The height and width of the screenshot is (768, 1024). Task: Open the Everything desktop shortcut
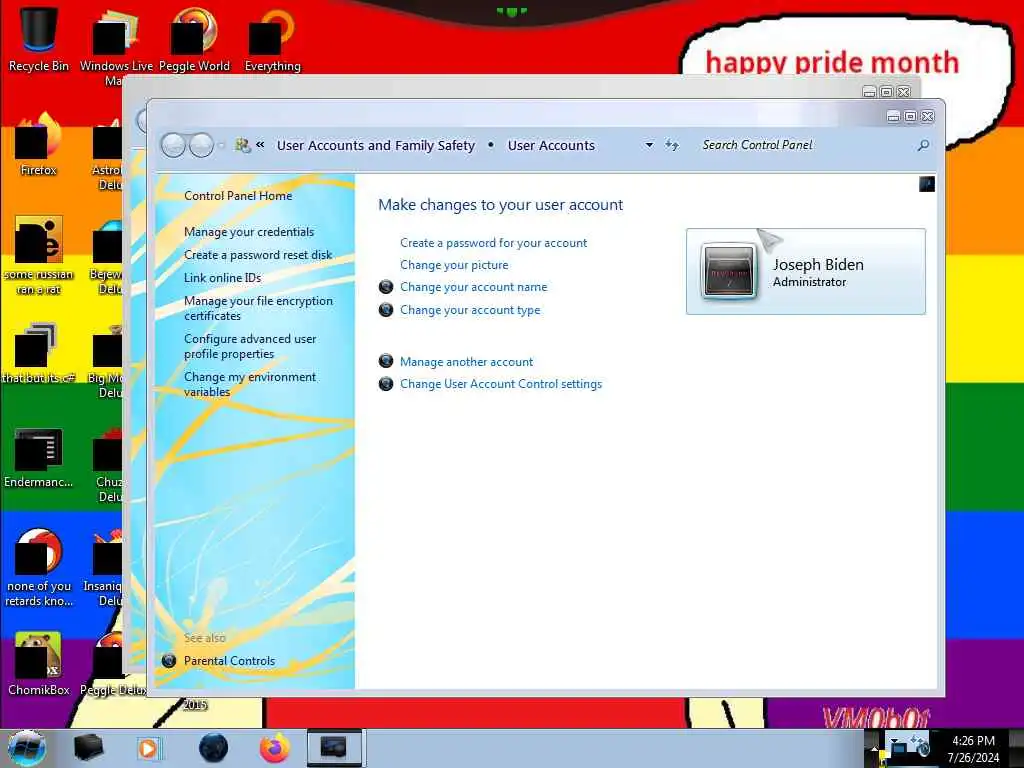click(x=272, y=38)
